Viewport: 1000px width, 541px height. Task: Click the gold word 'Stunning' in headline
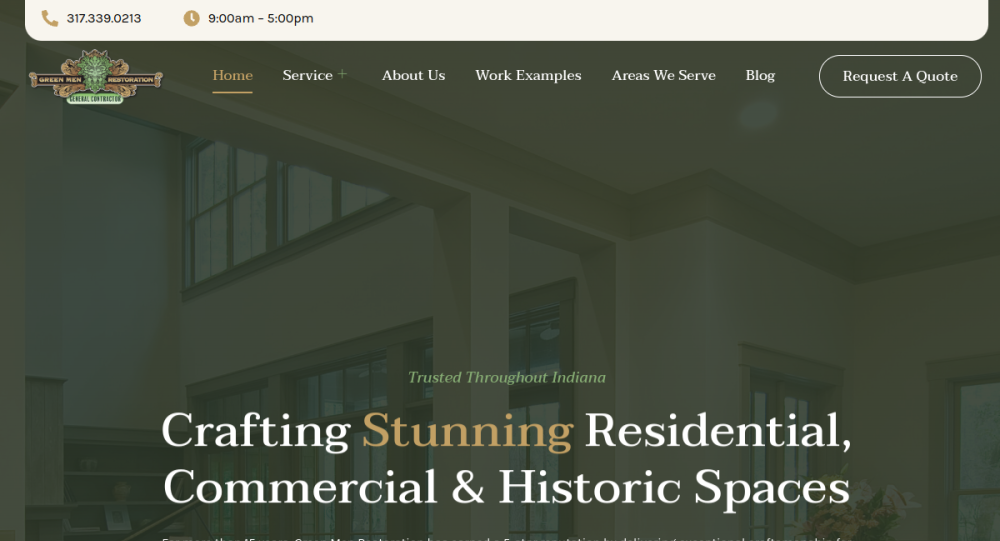click(467, 431)
